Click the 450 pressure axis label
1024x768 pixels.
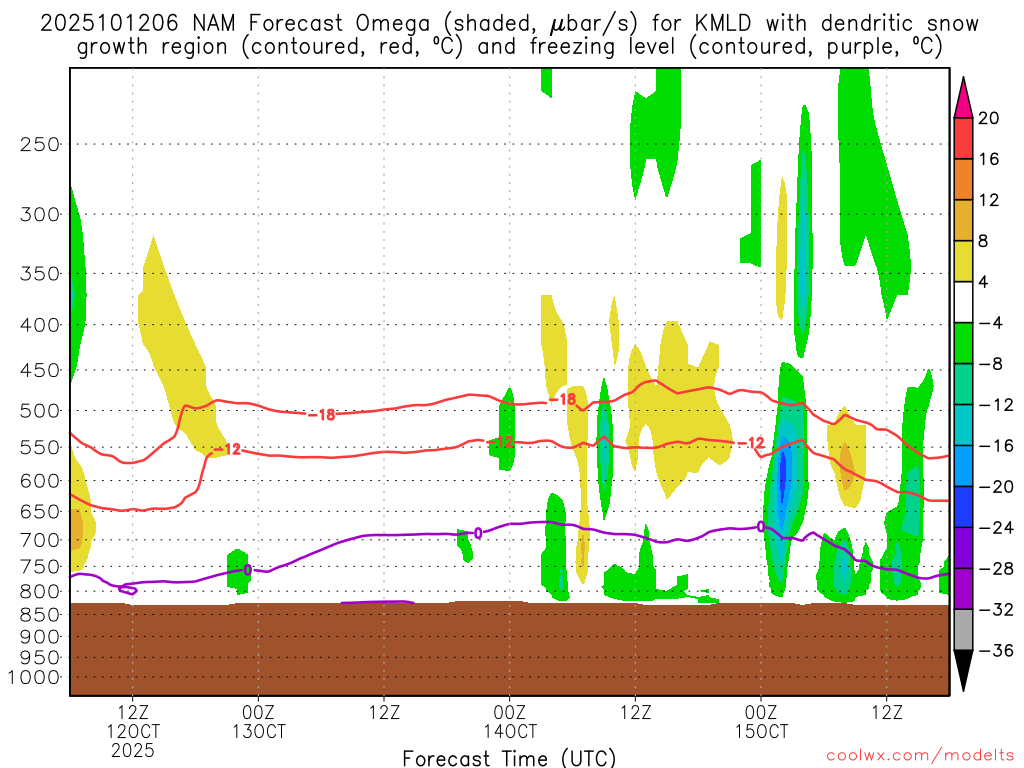(40, 370)
